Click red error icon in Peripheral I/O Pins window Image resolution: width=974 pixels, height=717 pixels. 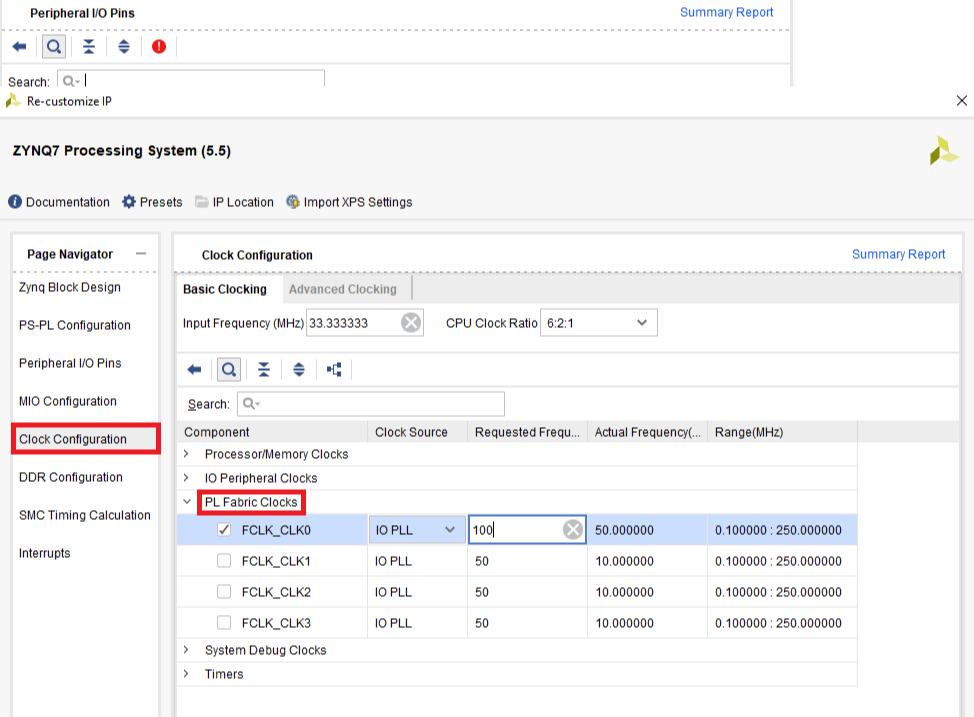pyautogui.click(x=159, y=47)
